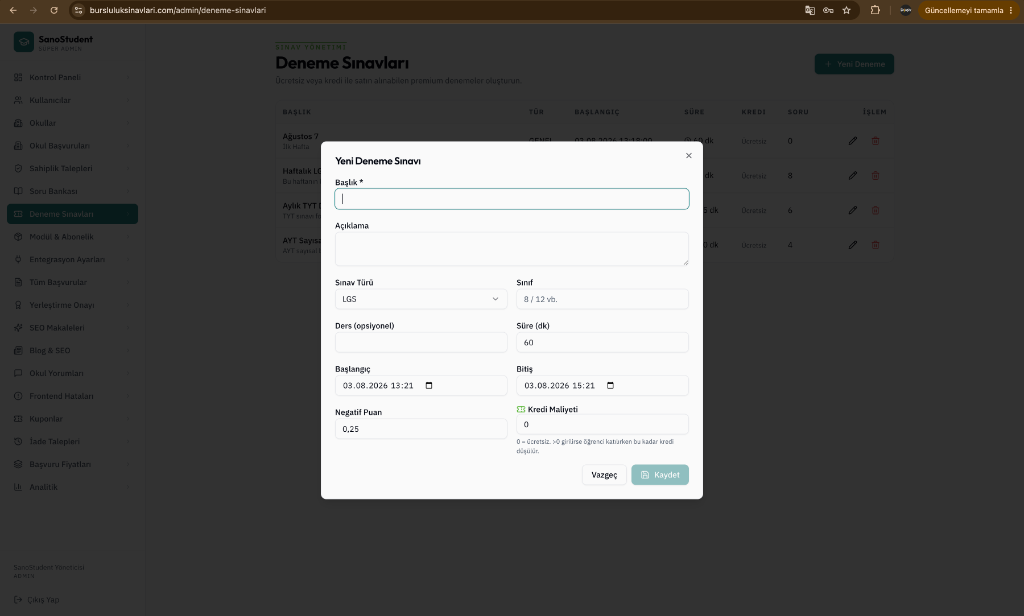Open Modül & Abonelik in the sidebar
1024x616 pixels.
(72, 236)
